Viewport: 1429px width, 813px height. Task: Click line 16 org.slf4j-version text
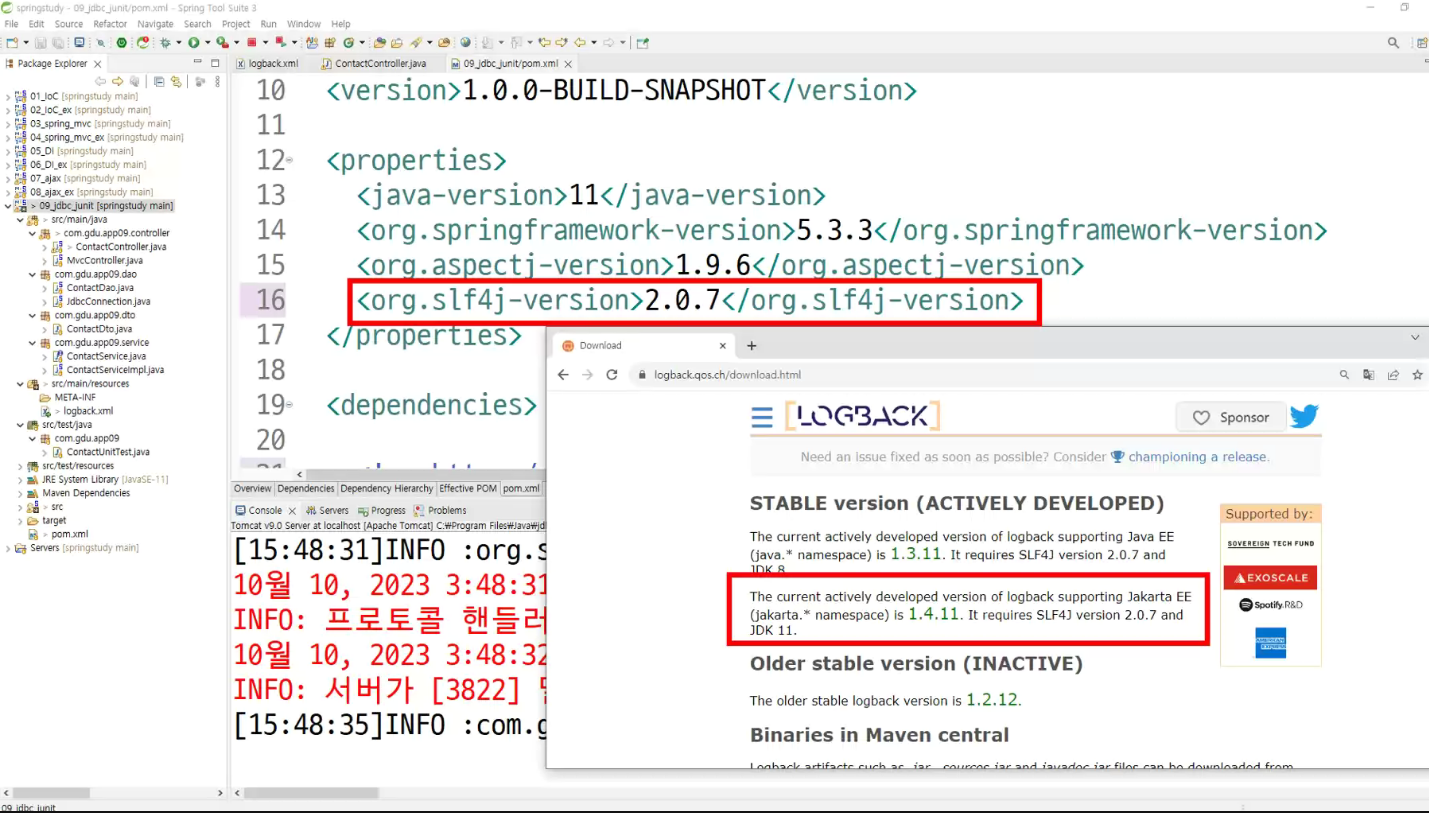point(690,300)
